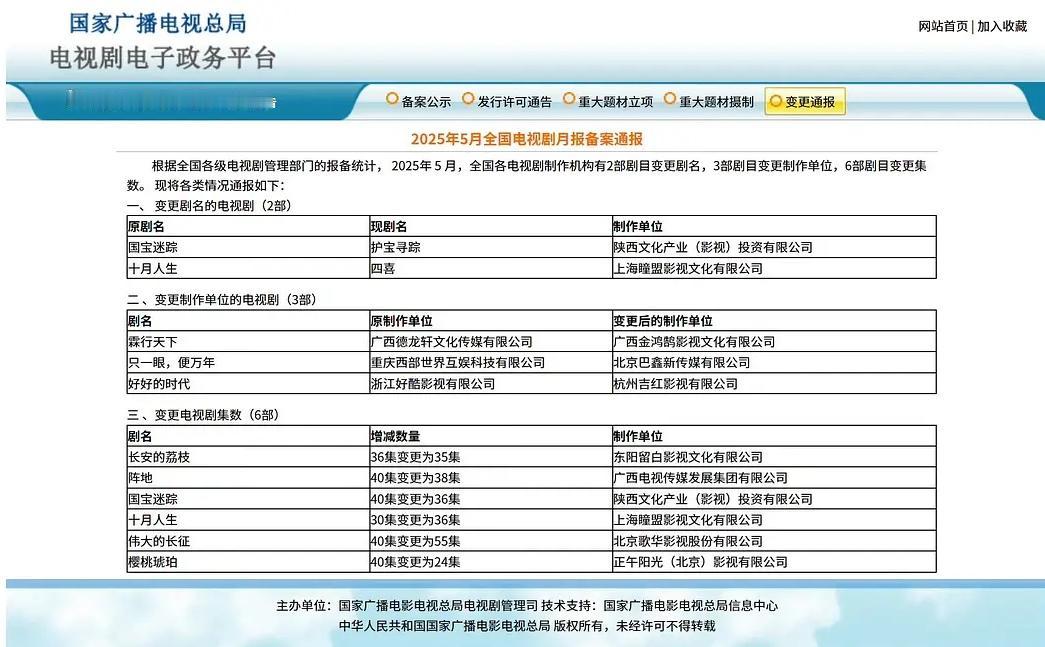
Task: Click the 国家广播电视总局 logo title
Action: (158, 23)
